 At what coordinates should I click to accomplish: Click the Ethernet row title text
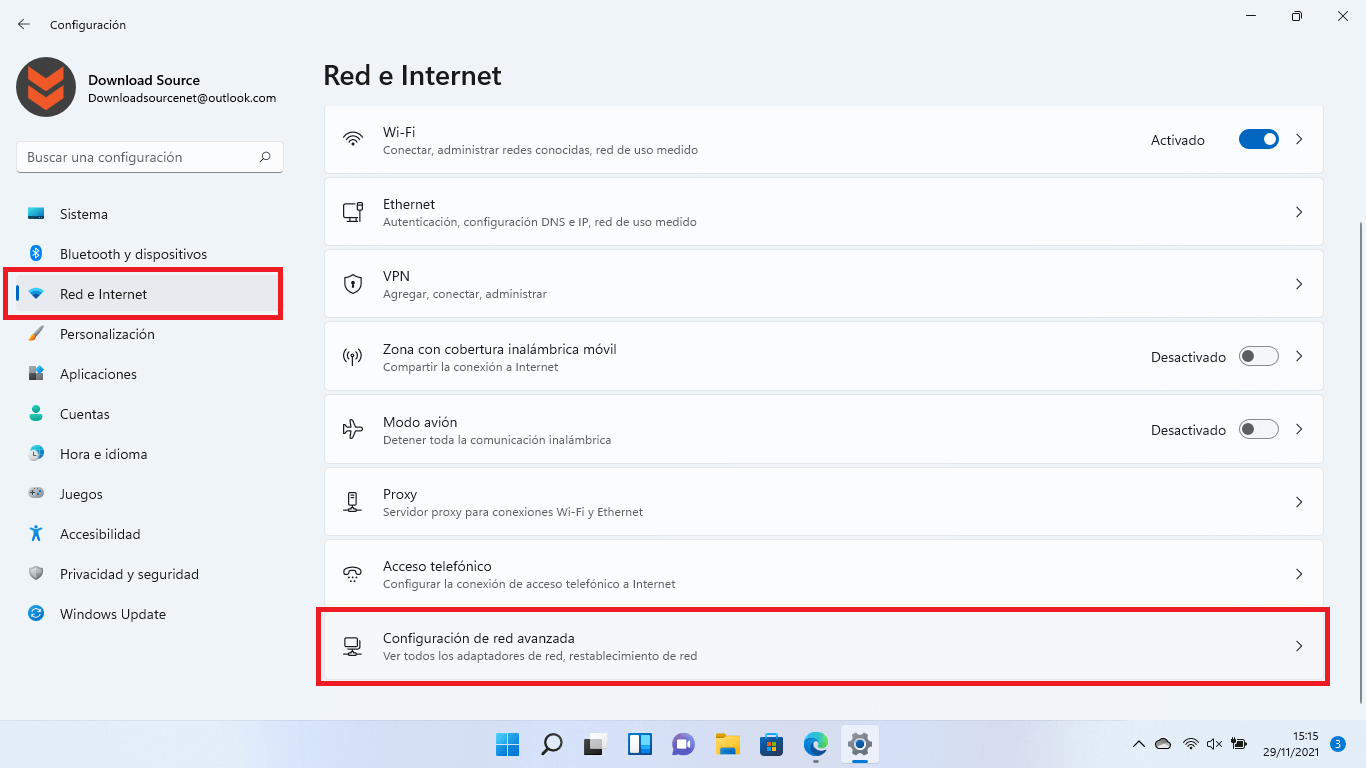click(x=409, y=204)
